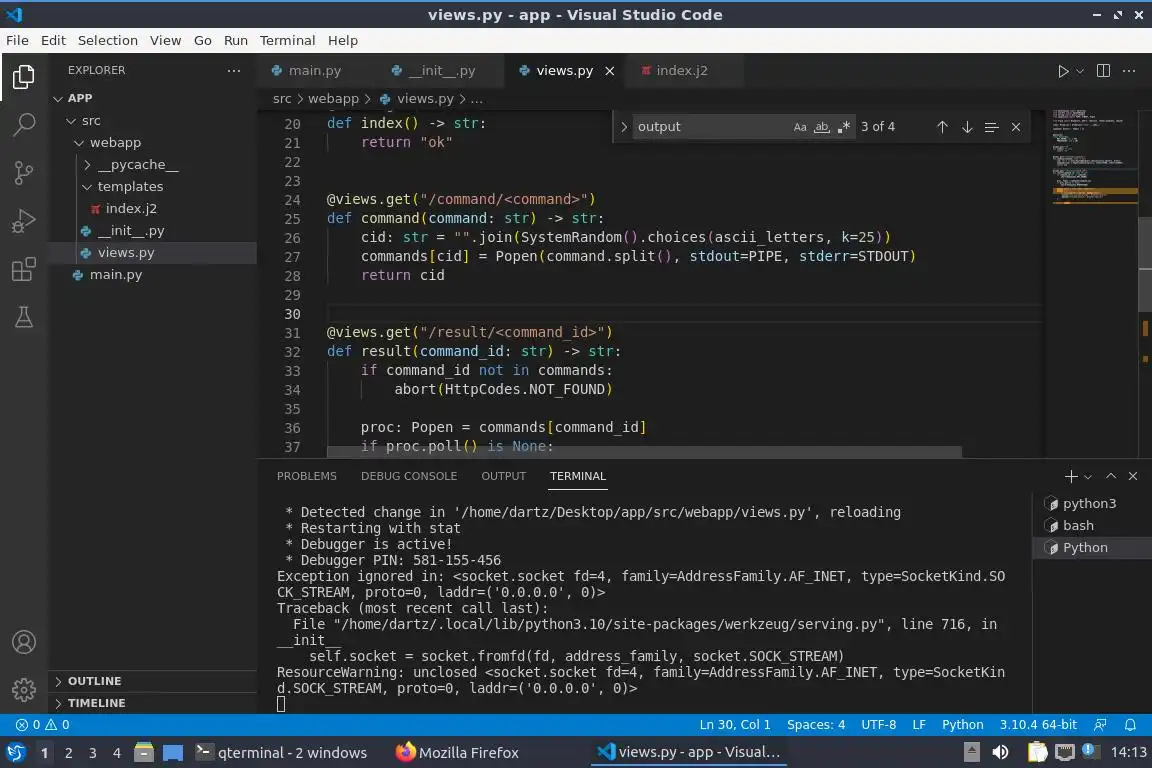Open the Search view in activity bar
Screen dimensions: 1152x768
pyautogui.click(x=24, y=124)
